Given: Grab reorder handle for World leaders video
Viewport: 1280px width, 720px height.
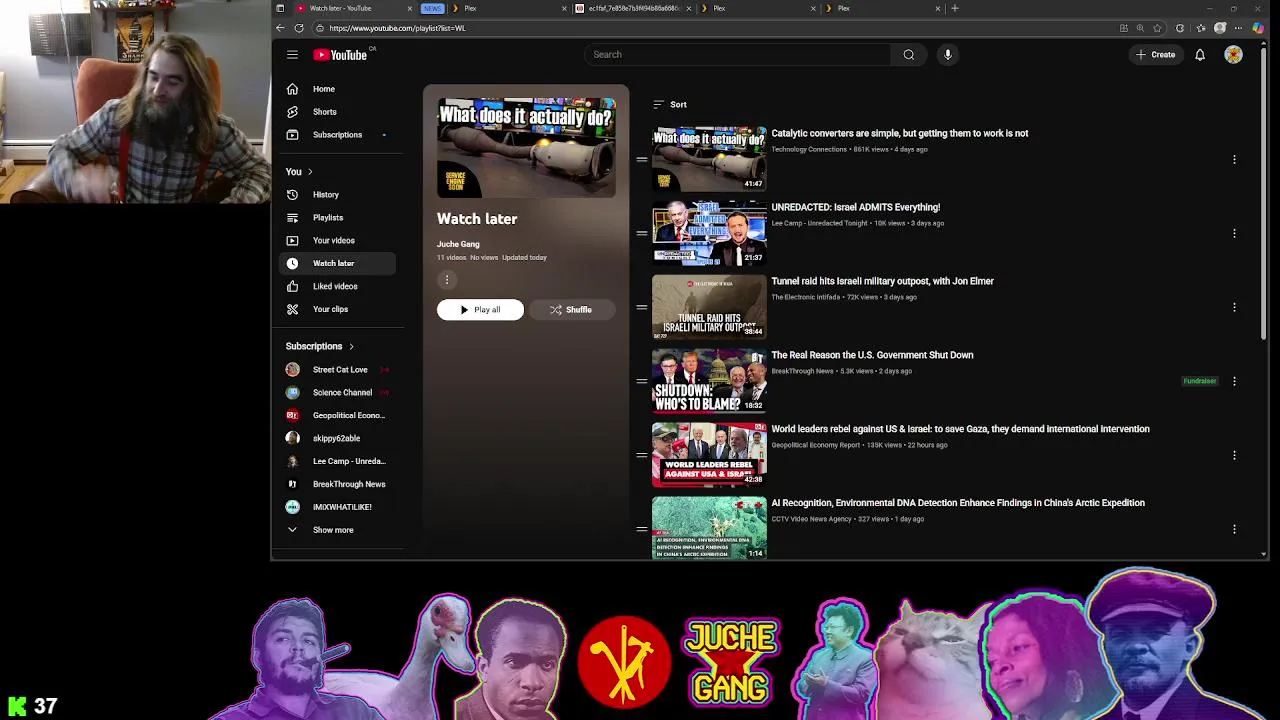Looking at the screenshot, I should click(x=642, y=455).
